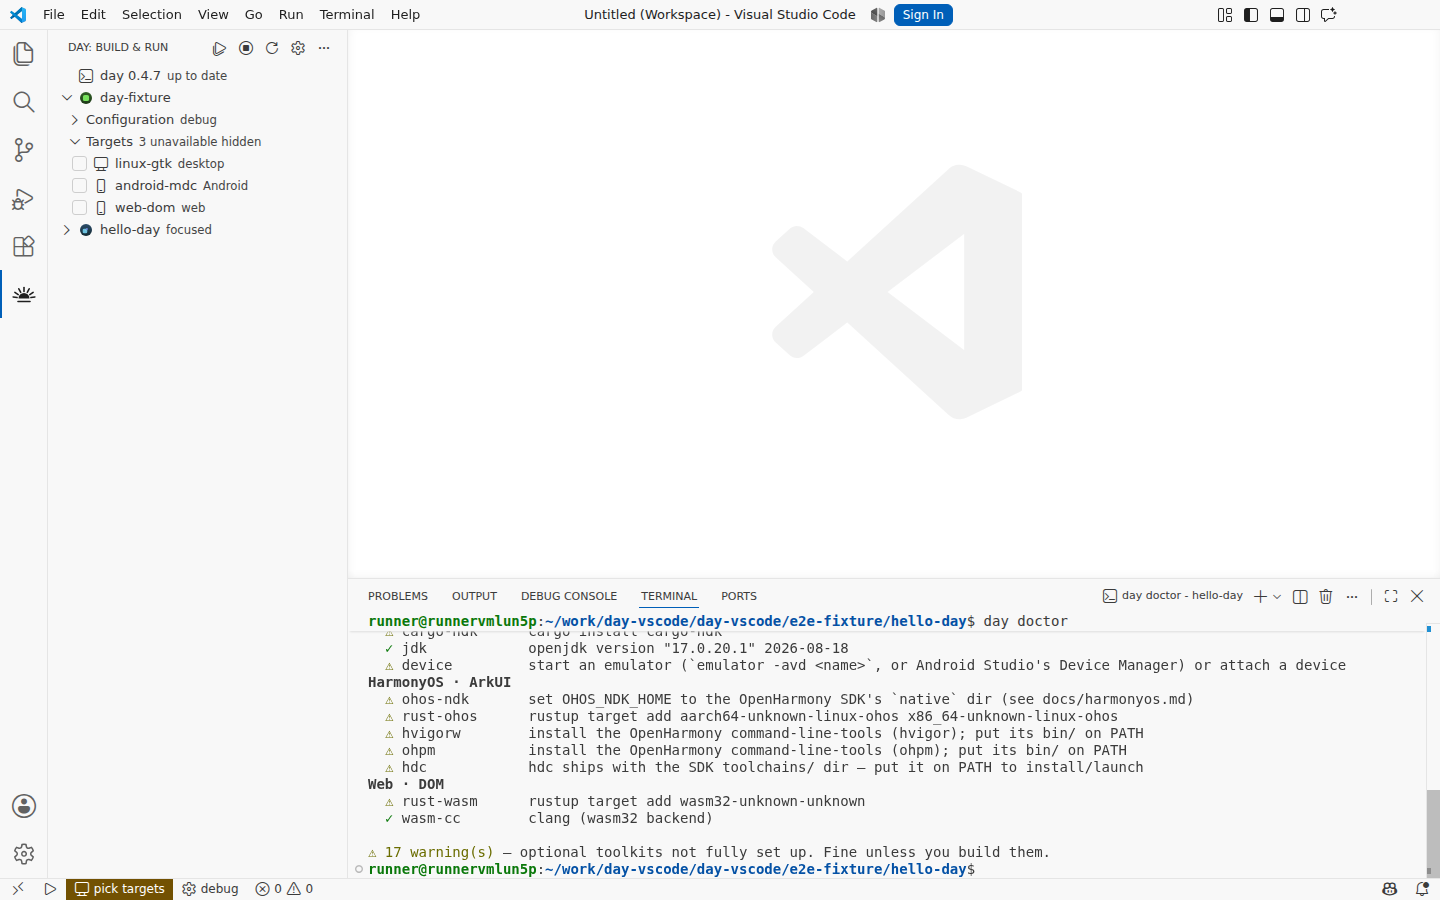Viewport: 1440px width, 900px height.
Task: Open the Manage gear in activity bar
Action: click(x=24, y=854)
